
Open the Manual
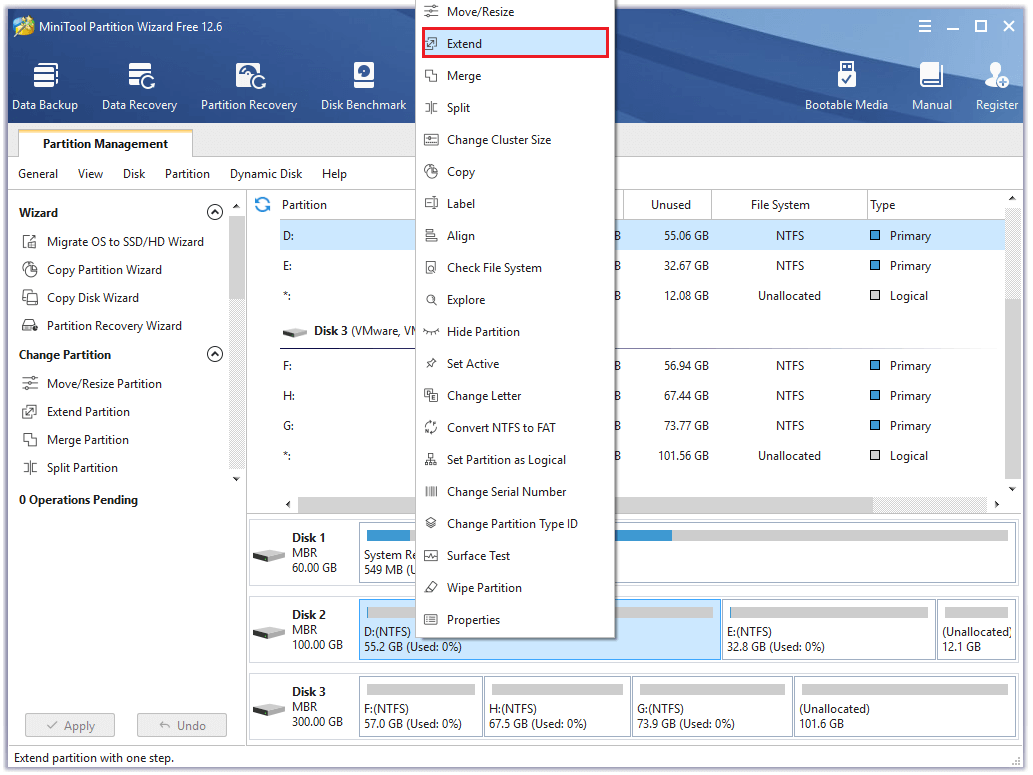[x=932, y=87]
